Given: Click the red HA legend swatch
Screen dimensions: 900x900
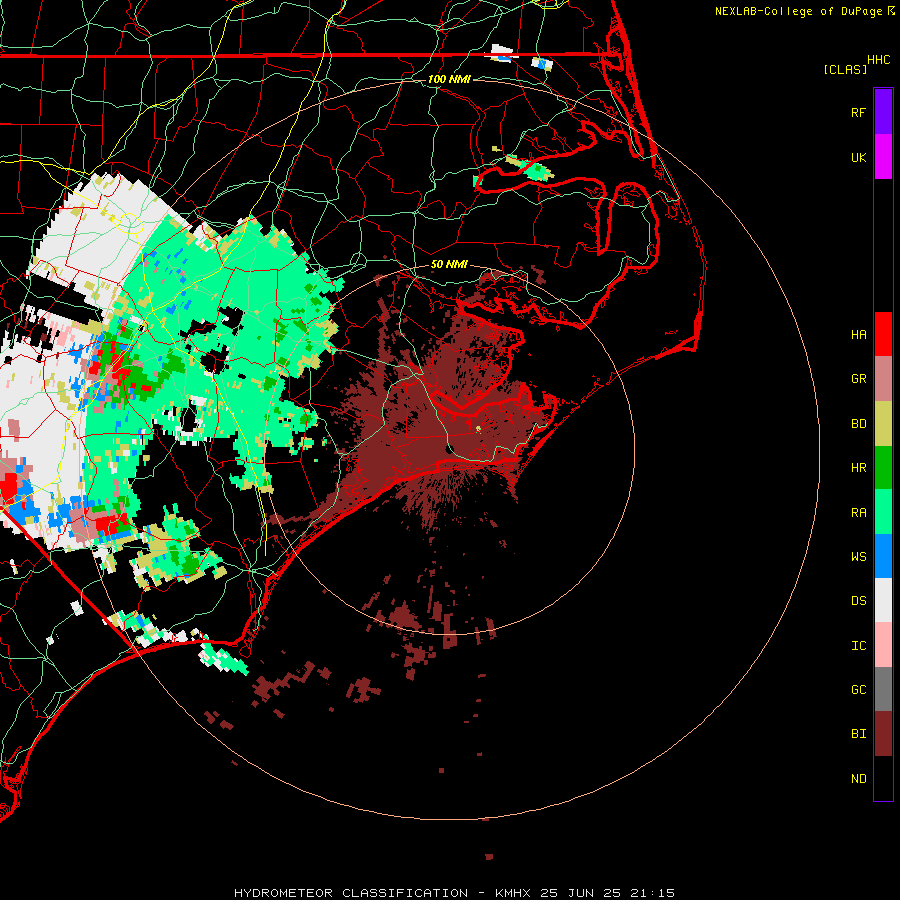Looking at the screenshot, I should (x=883, y=334).
